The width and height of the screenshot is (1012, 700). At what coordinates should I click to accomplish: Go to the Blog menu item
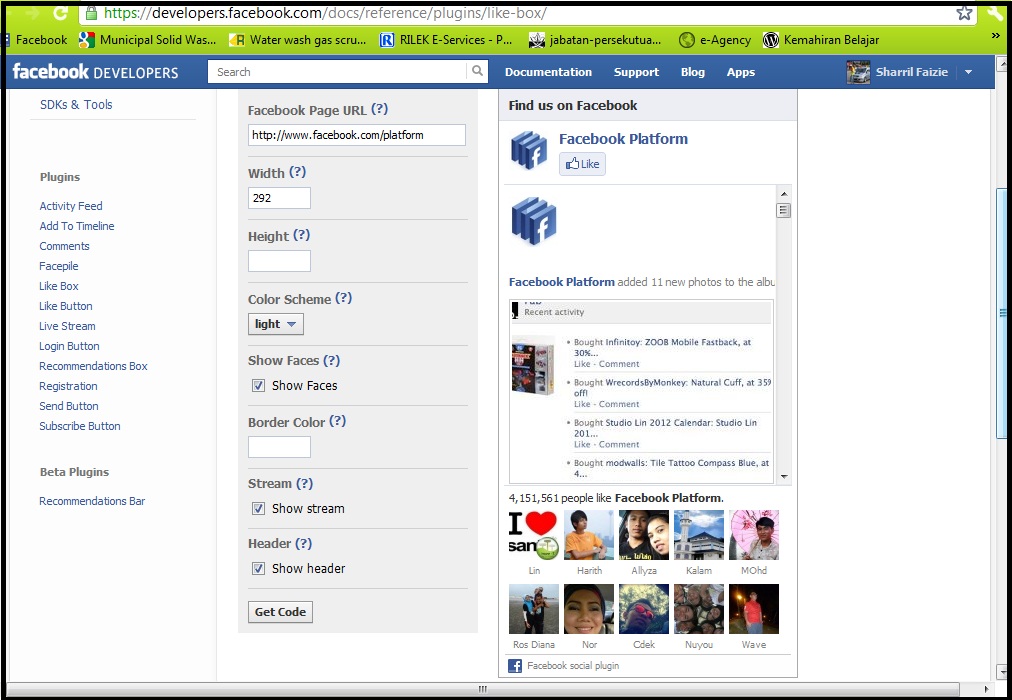[x=693, y=72]
